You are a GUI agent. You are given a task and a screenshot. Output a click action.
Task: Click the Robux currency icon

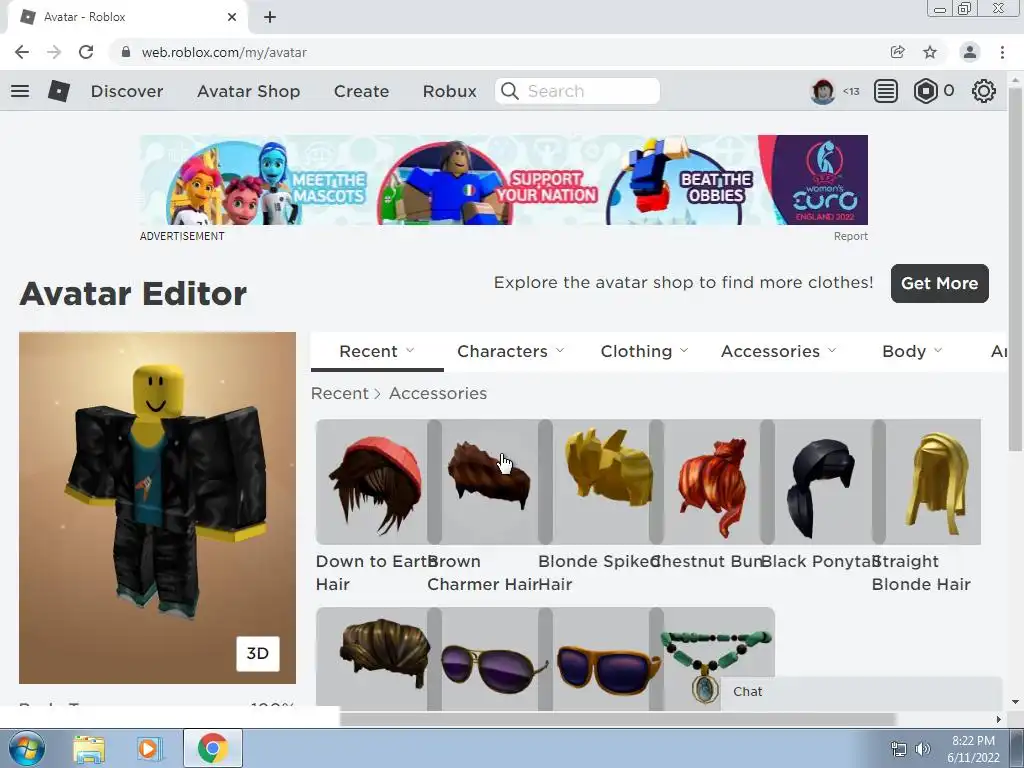click(925, 91)
